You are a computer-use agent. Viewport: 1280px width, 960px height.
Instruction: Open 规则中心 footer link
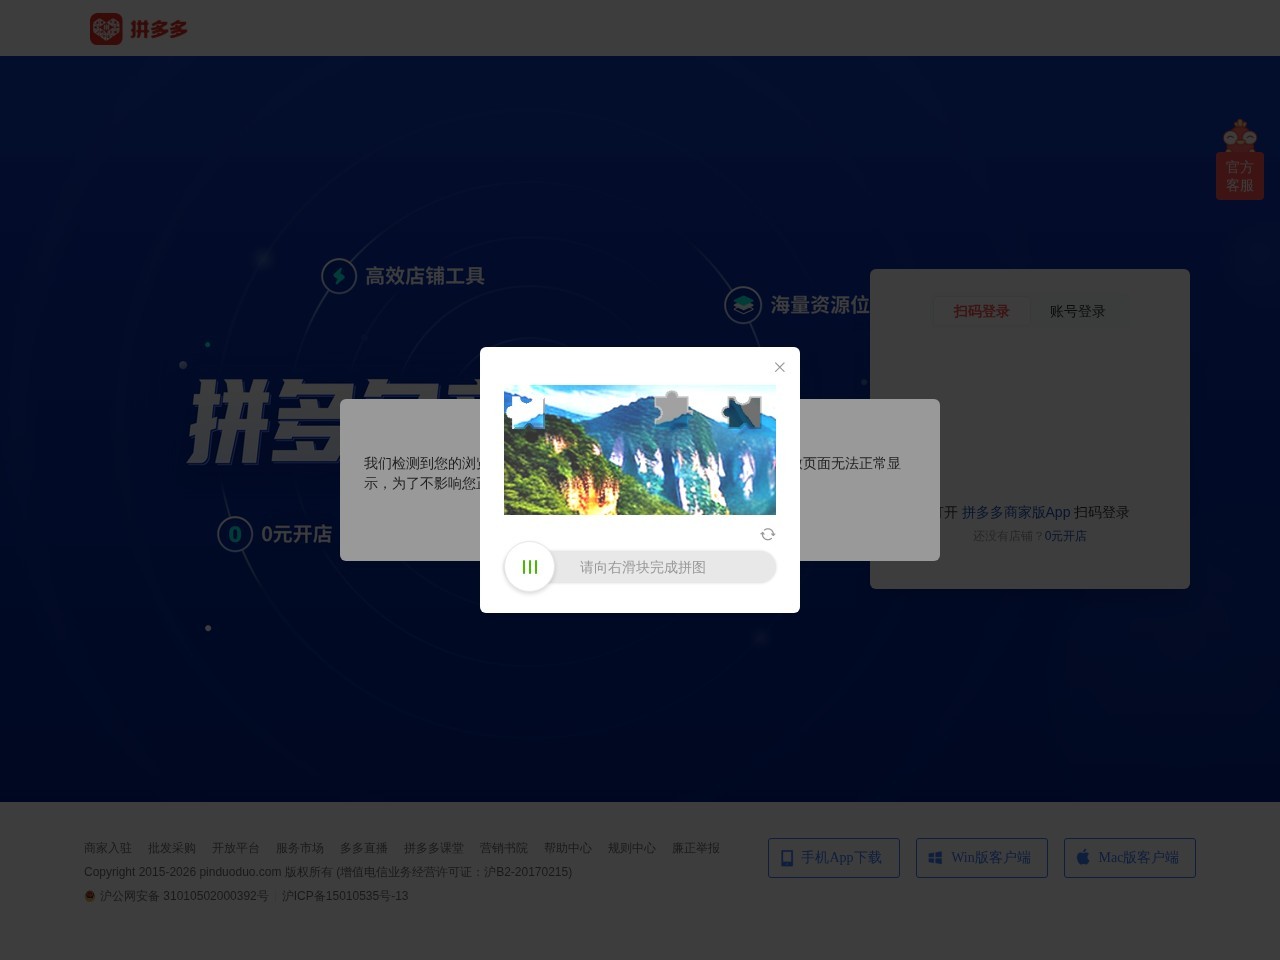tap(632, 848)
